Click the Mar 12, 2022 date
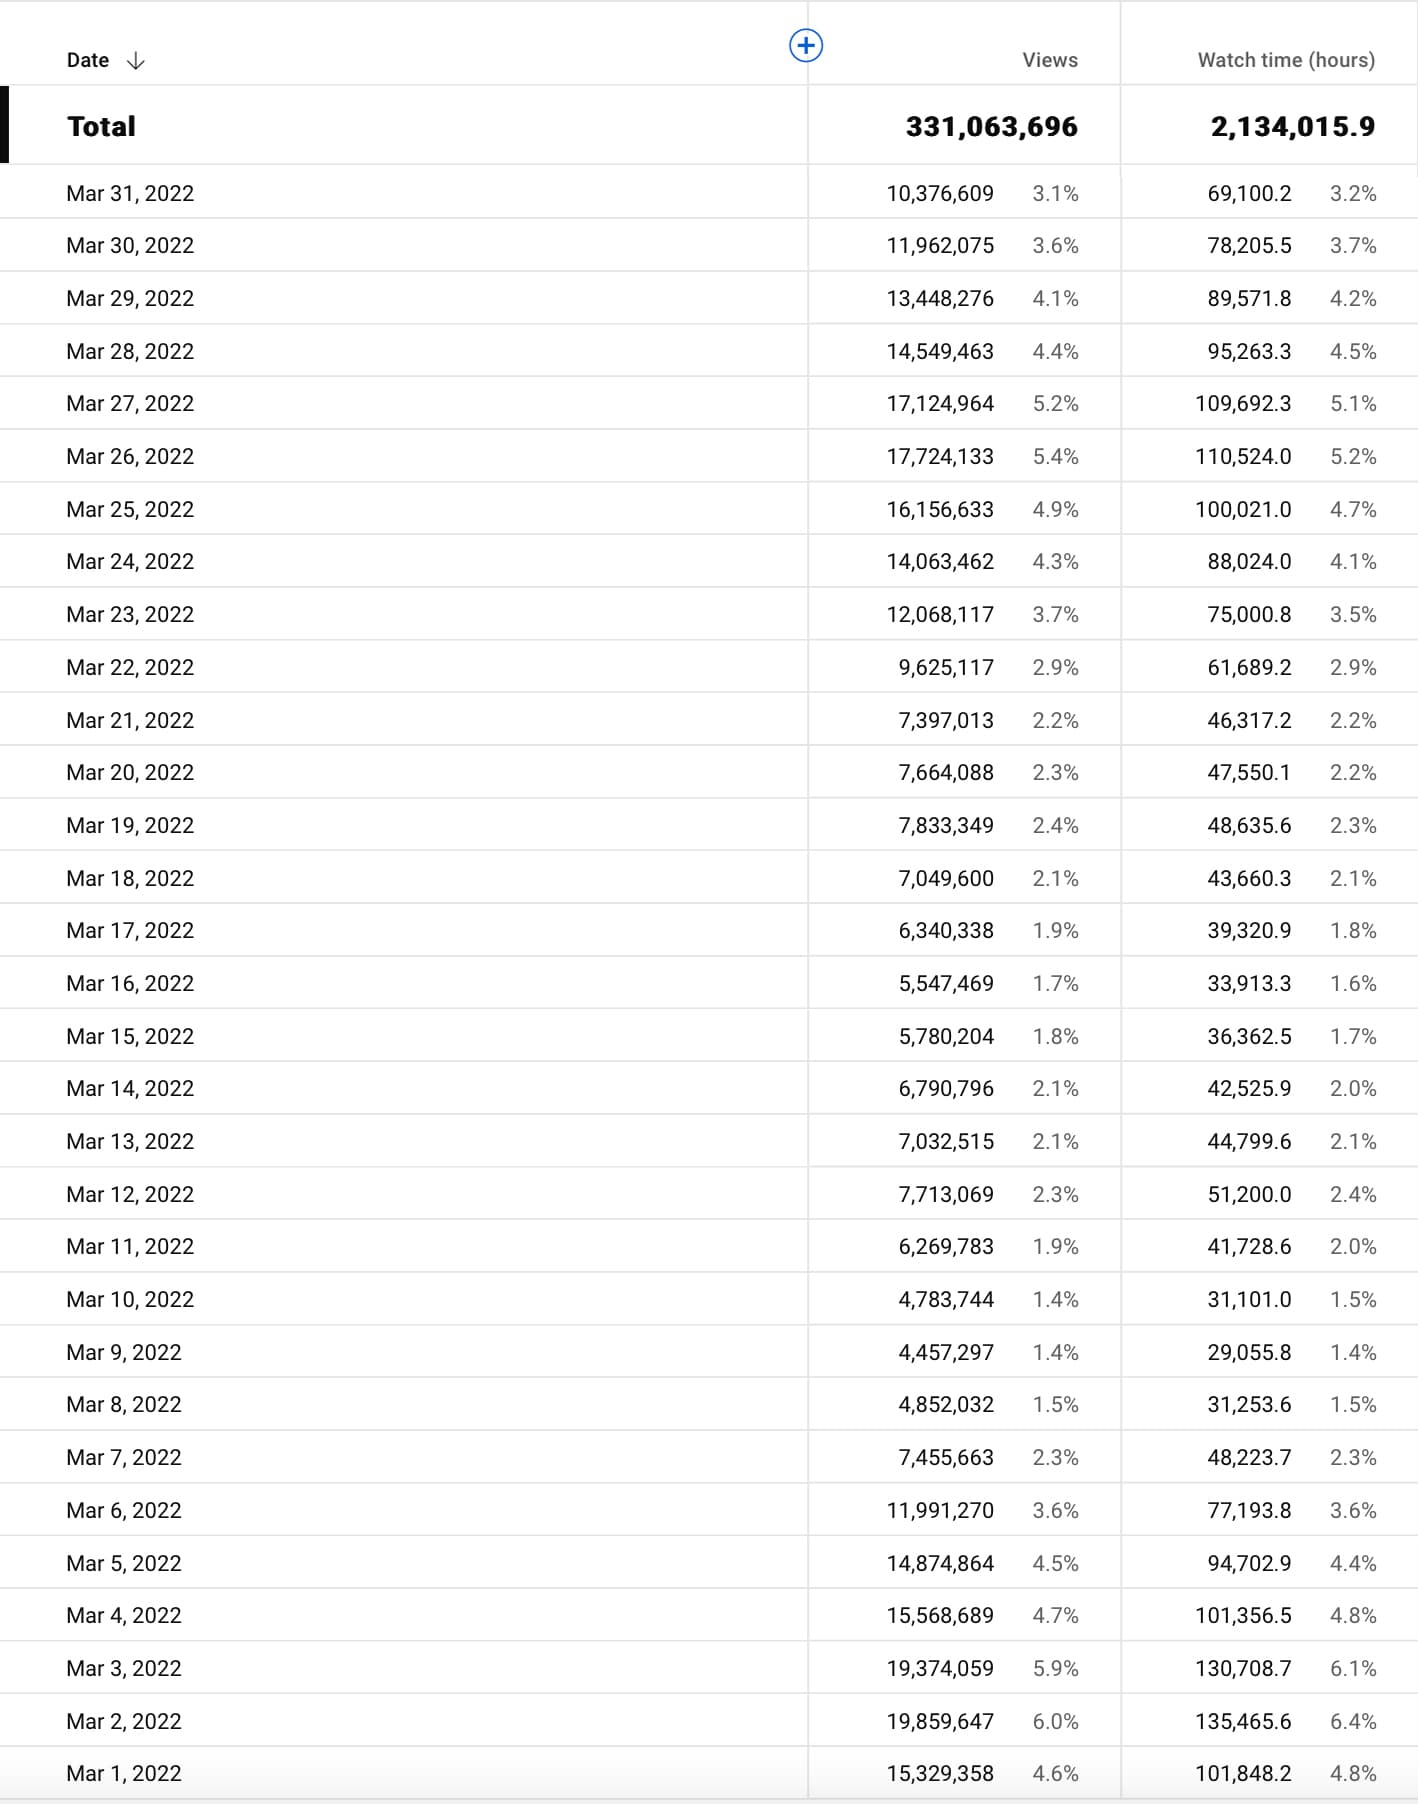The image size is (1418, 1804). click(130, 1194)
